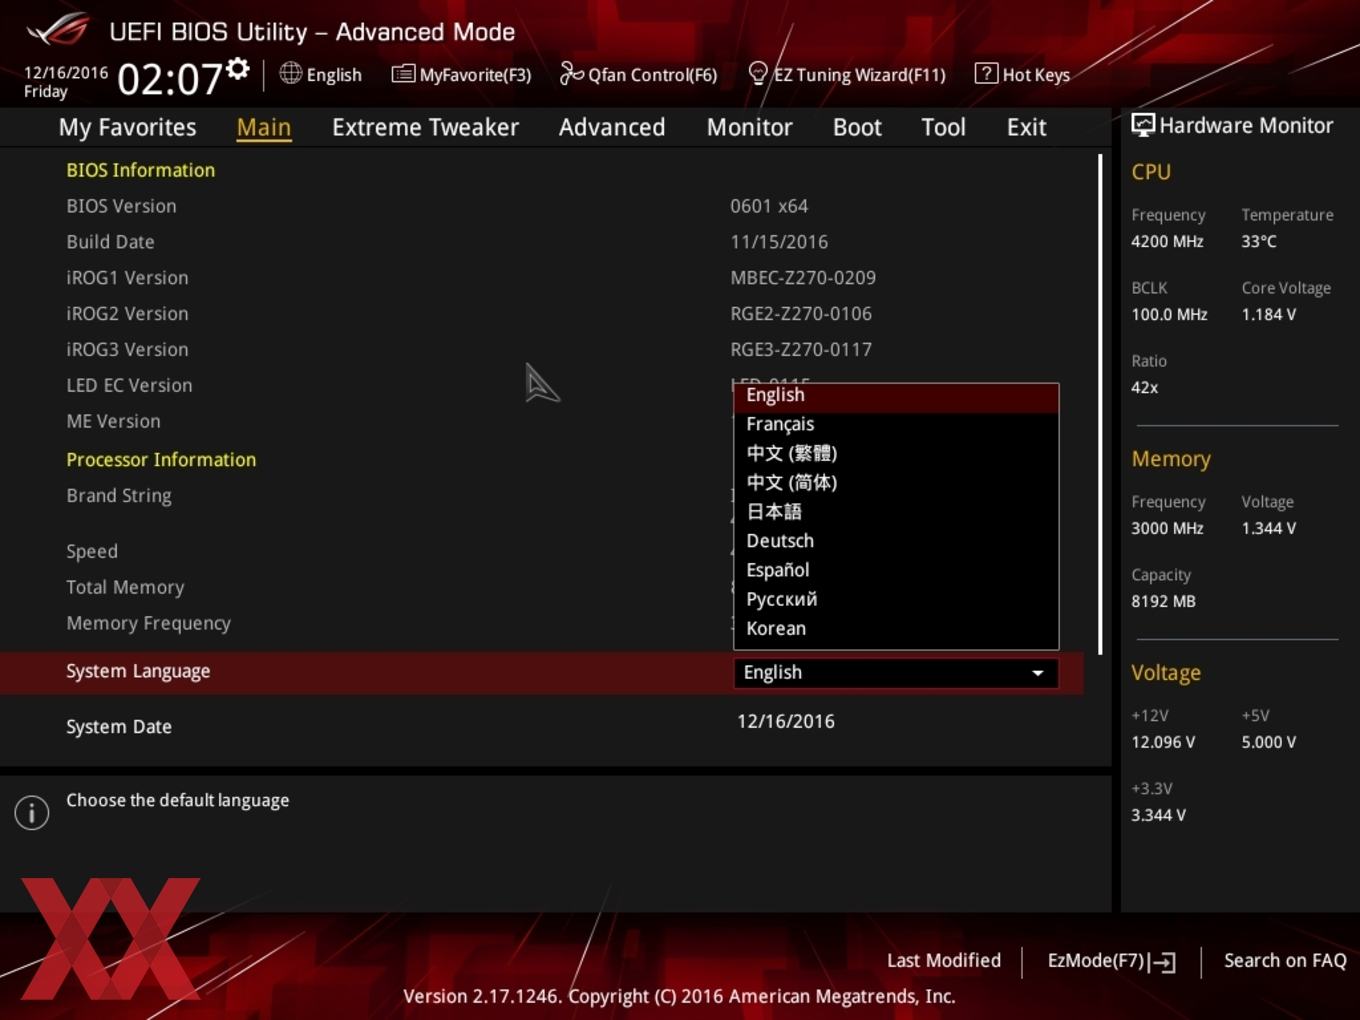The image size is (1360, 1020).
Task: Select 日本語 language option
Action: click(x=896, y=511)
